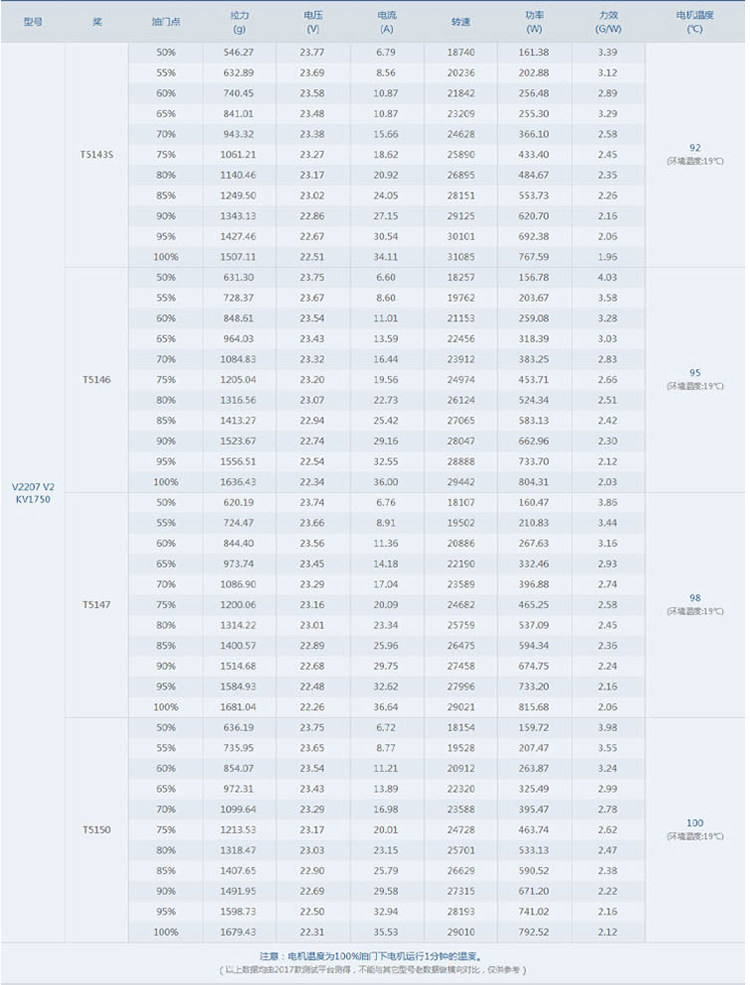Click the 电机温度 (℃) column header

(695, 22)
